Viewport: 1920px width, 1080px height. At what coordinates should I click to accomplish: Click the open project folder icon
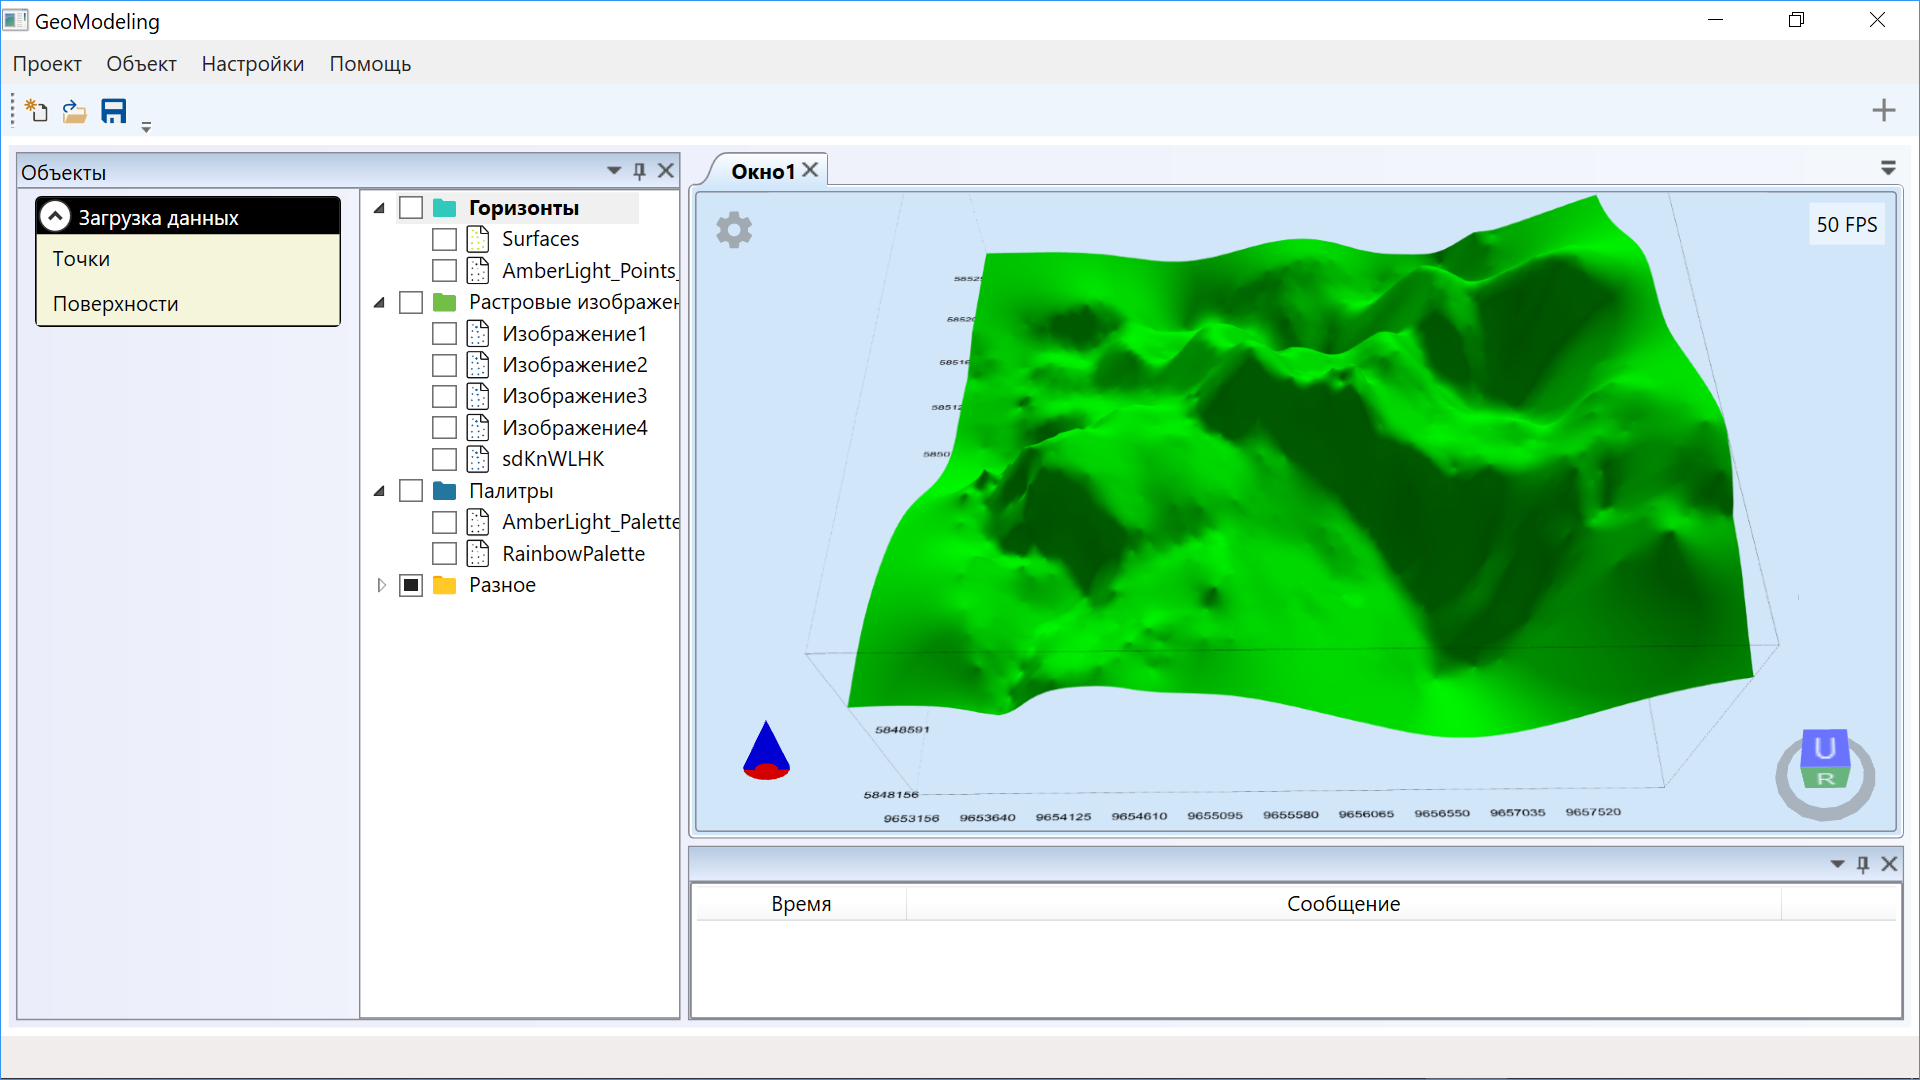(75, 111)
